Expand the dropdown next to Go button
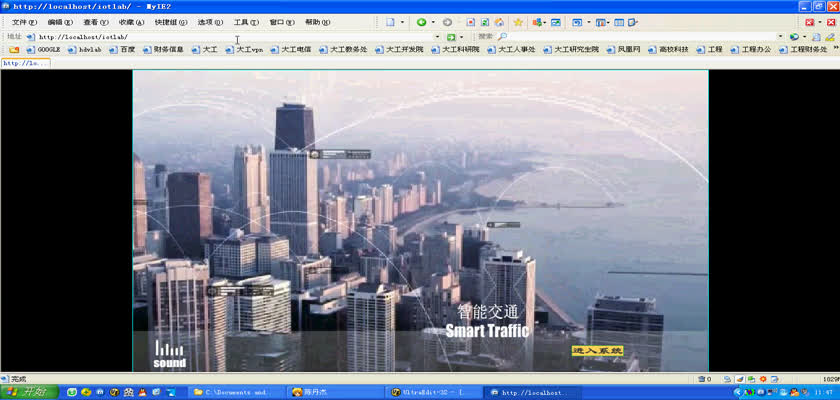The height and width of the screenshot is (400, 840). [x=462, y=37]
